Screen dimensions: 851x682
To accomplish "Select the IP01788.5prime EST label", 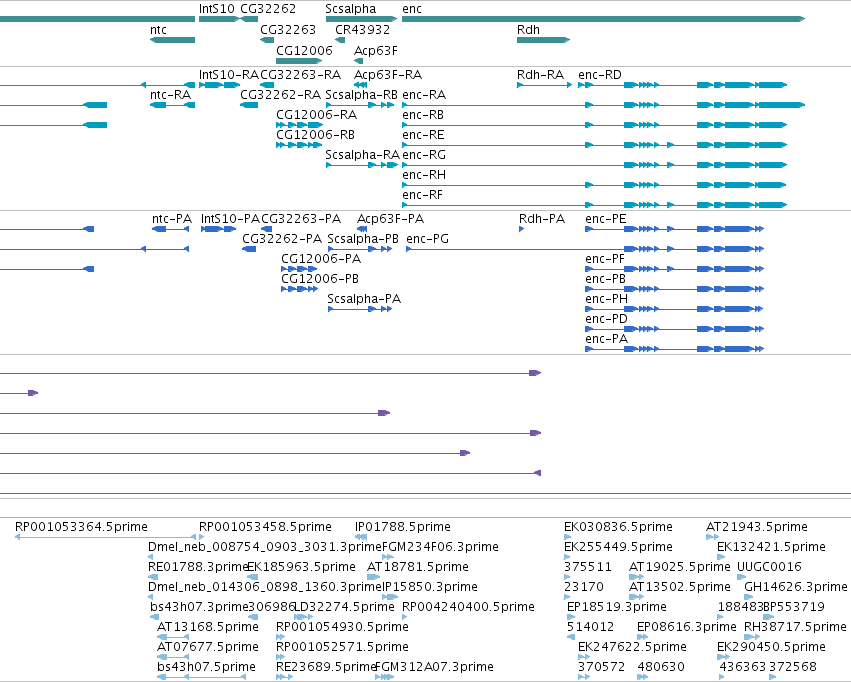I will pyautogui.click(x=402, y=527).
